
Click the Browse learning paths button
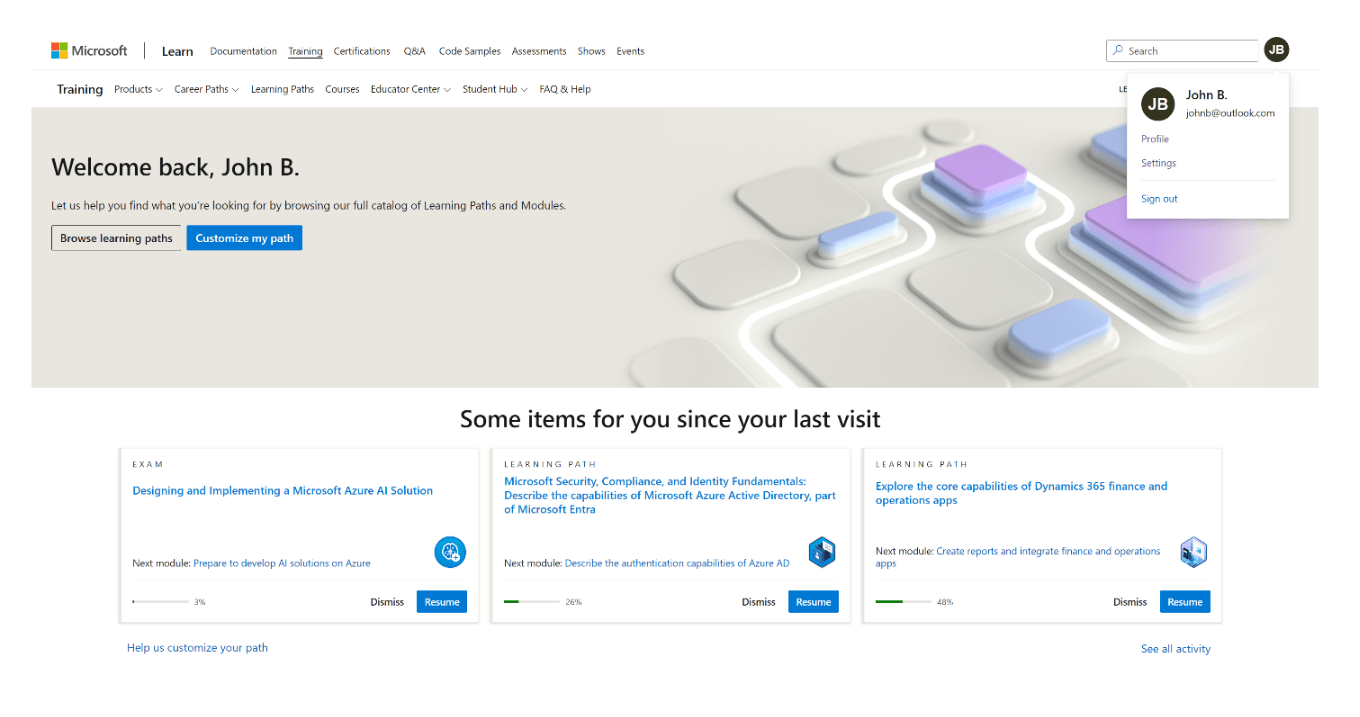click(115, 237)
